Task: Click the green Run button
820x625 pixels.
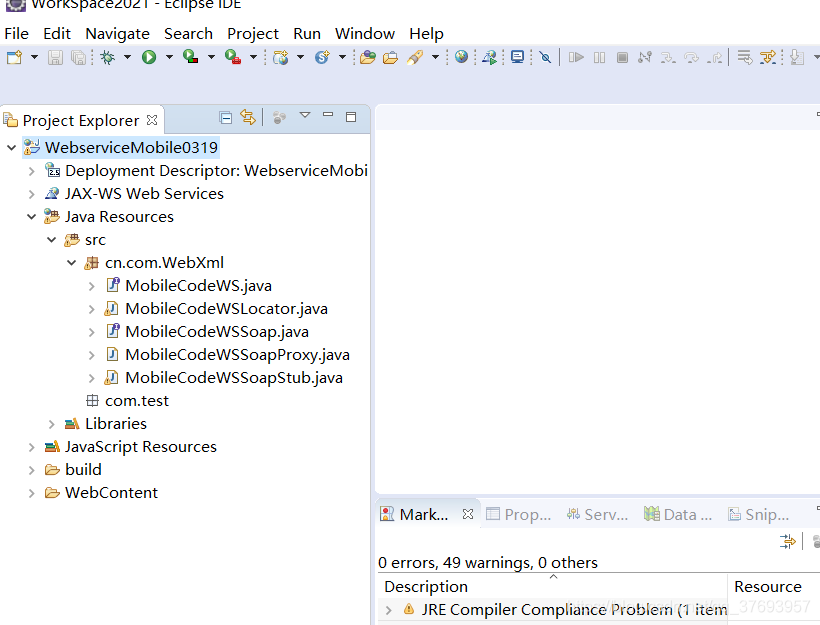Action: click(149, 57)
